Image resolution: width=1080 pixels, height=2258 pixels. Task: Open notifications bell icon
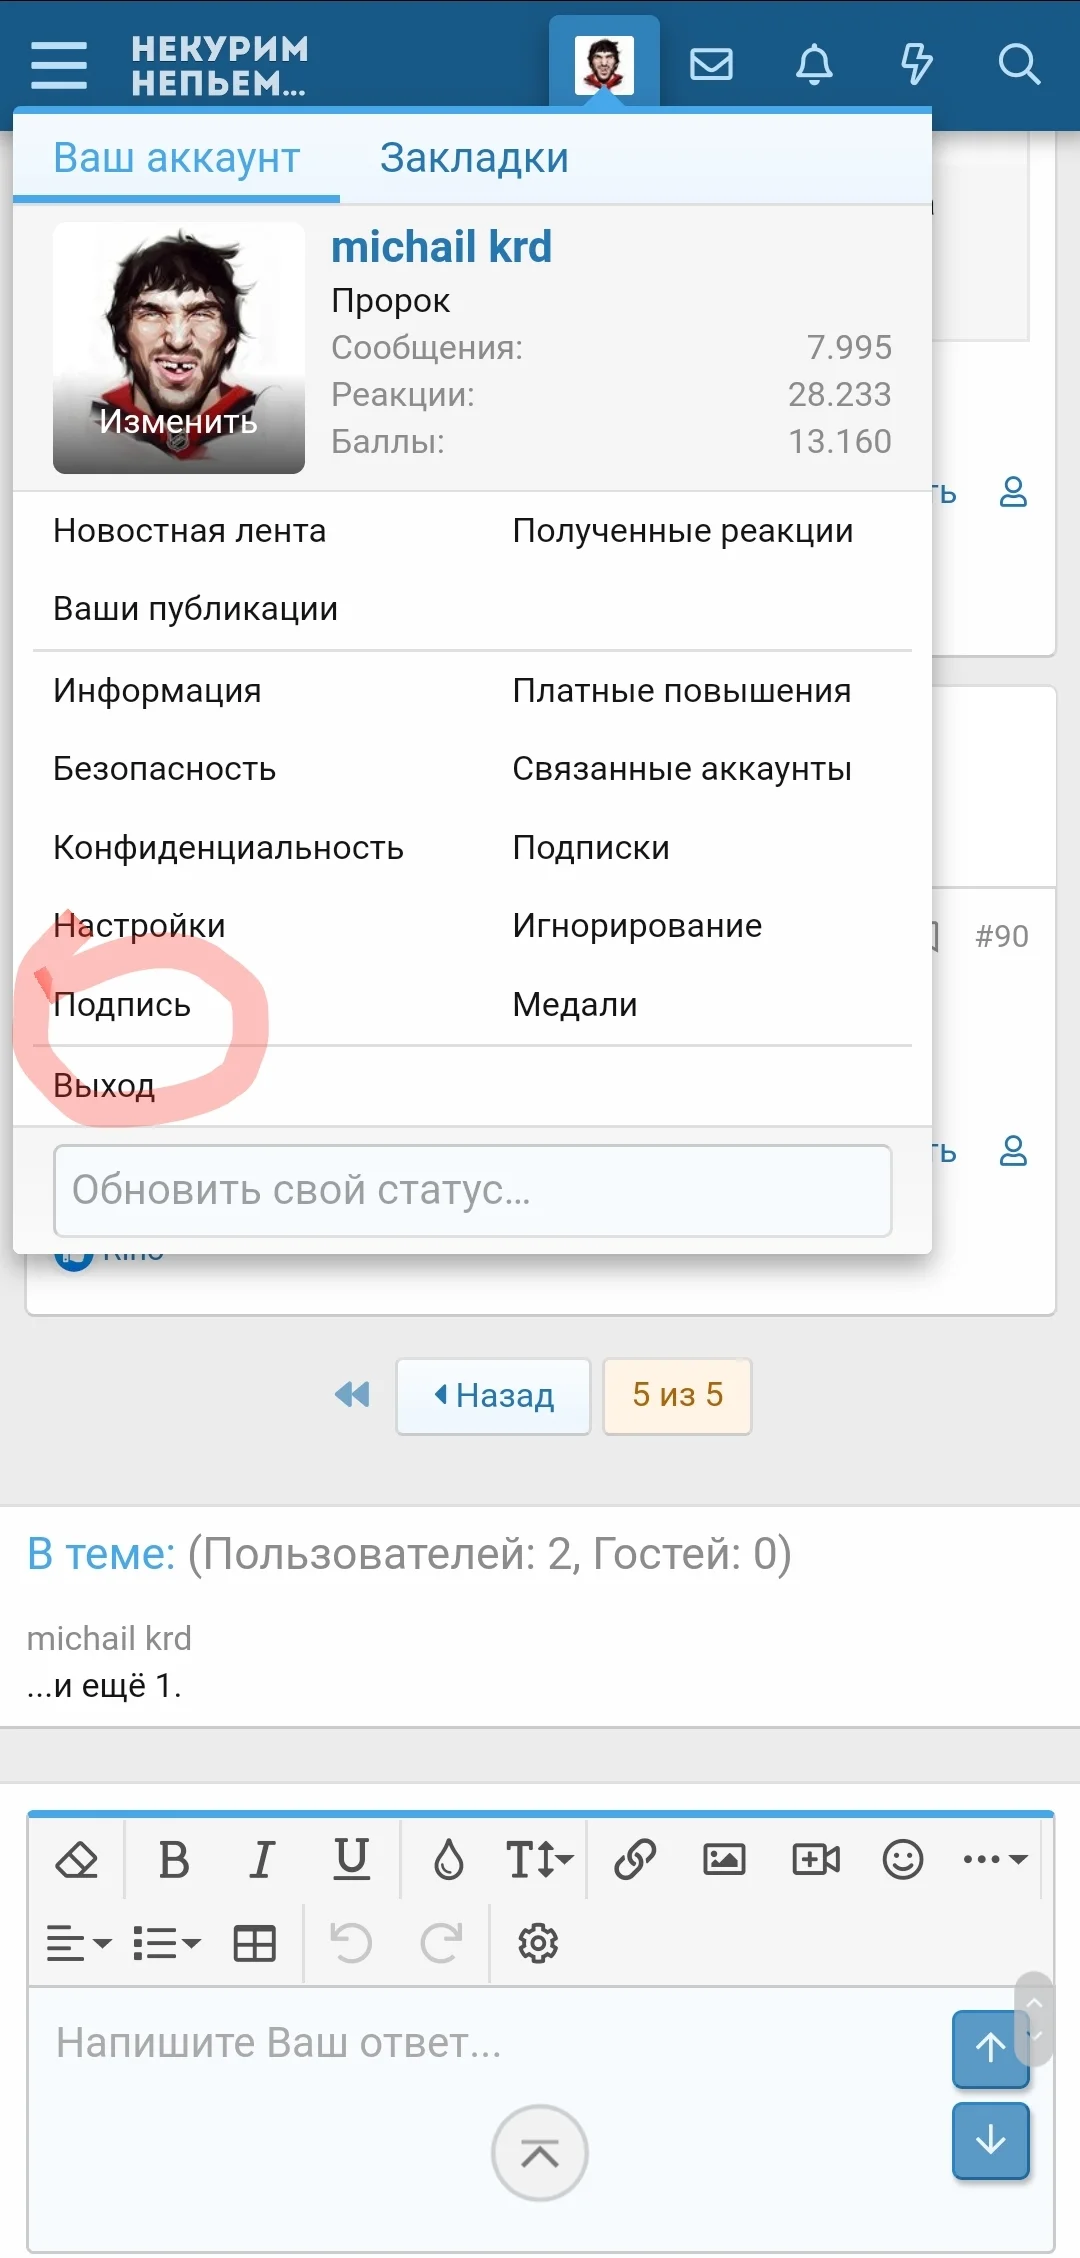point(813,65)
